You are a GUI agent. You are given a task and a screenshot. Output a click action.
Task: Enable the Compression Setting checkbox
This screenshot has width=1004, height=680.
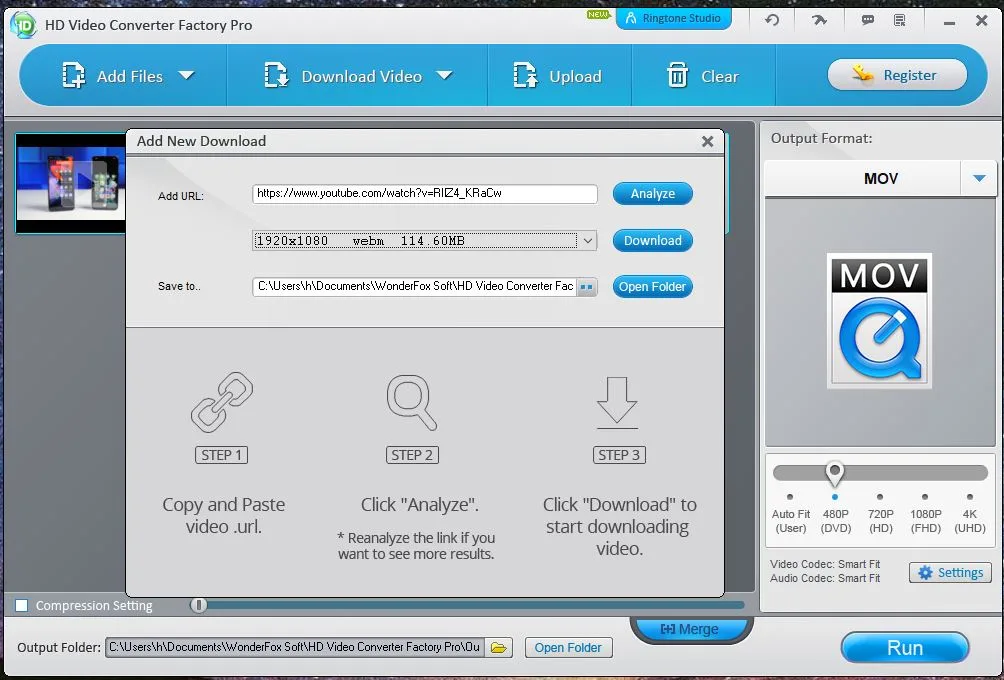[22, 605]
